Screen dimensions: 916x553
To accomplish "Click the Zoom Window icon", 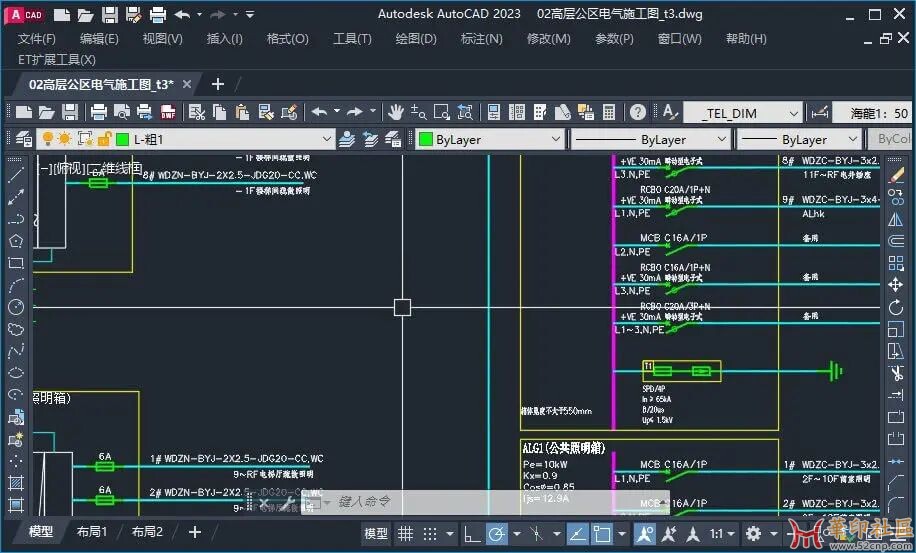I will 442,112.
